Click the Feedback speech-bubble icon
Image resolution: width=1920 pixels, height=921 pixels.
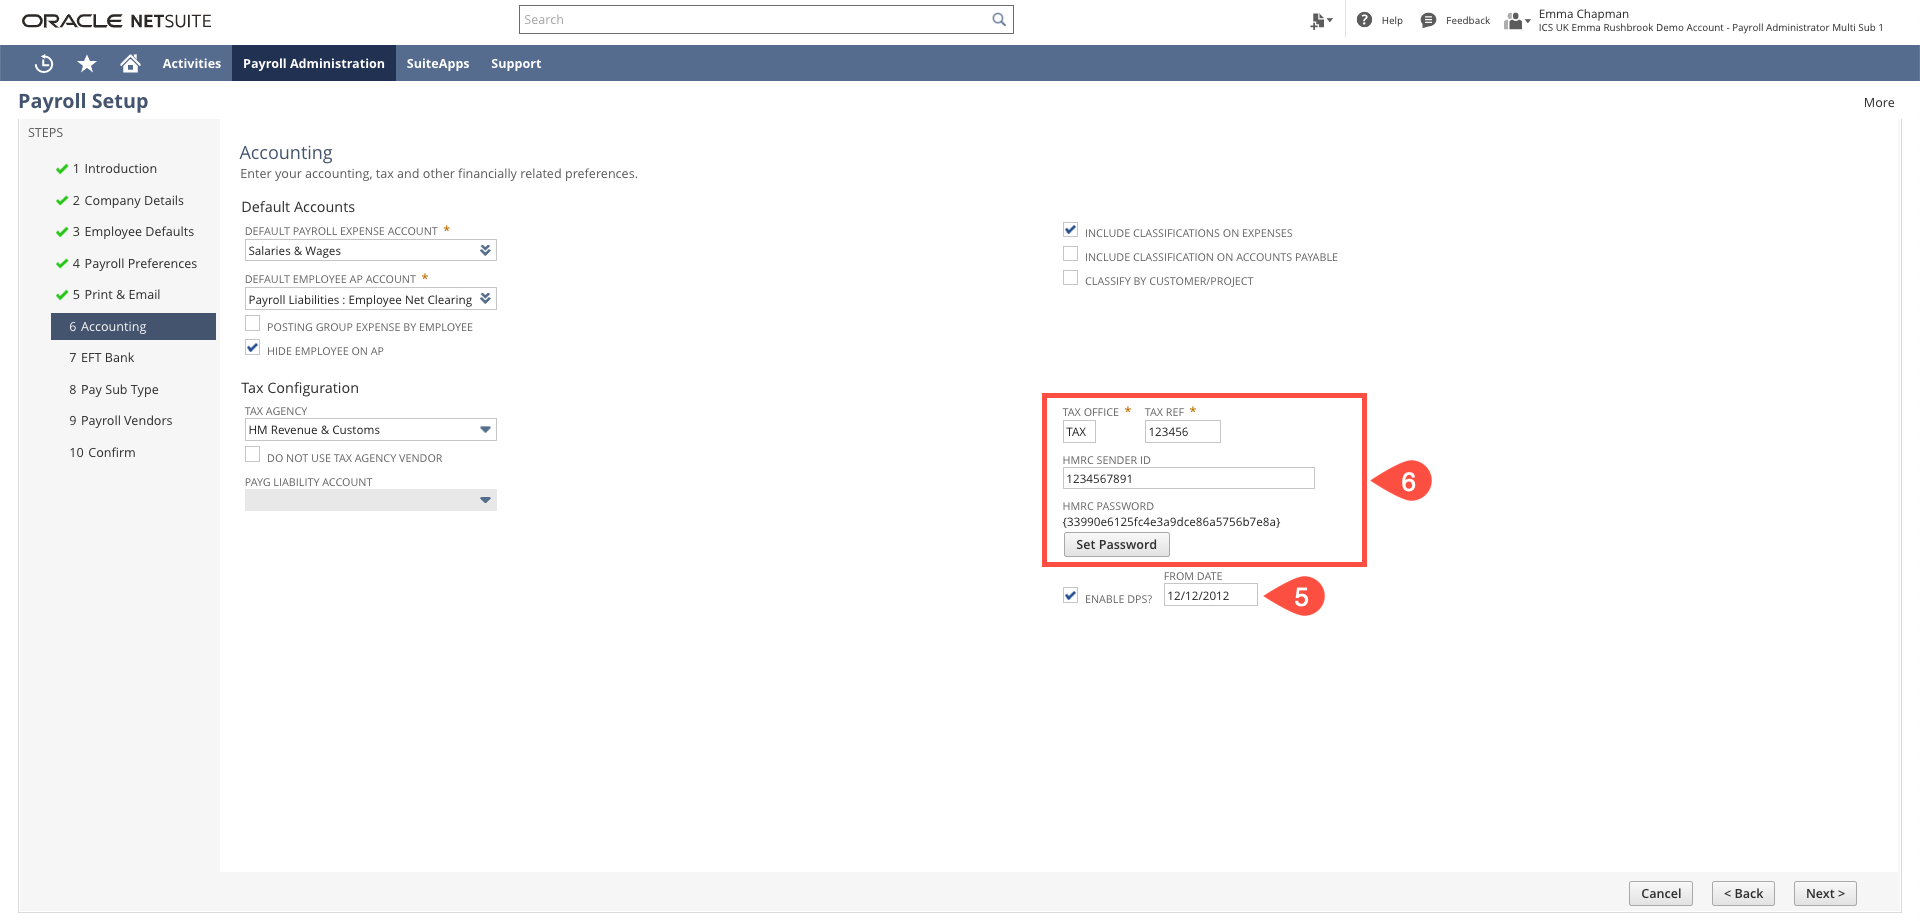click(1428, 19)
